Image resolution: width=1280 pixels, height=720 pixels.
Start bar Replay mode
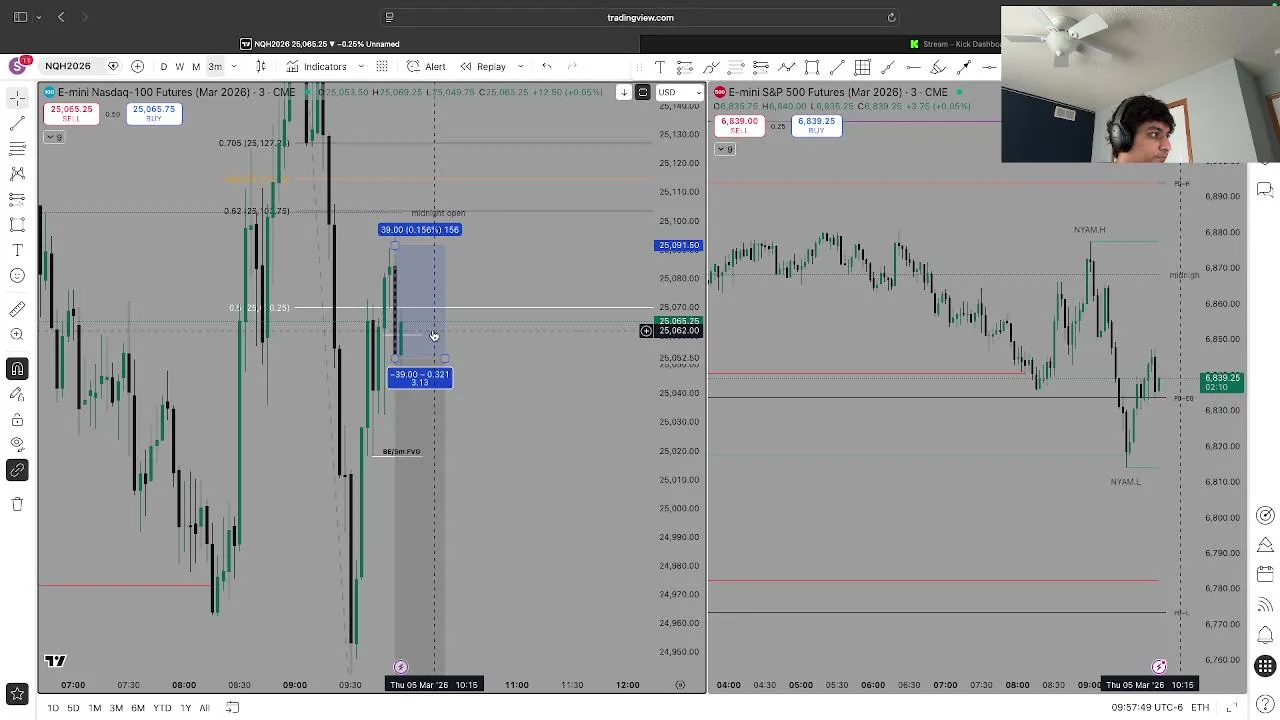(x=483, y=66)
